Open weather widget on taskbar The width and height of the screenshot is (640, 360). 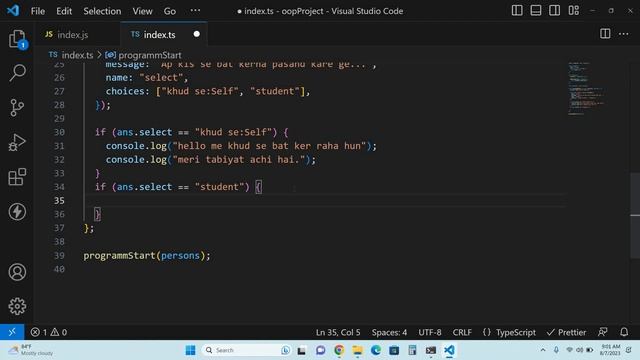pos(31,350)
